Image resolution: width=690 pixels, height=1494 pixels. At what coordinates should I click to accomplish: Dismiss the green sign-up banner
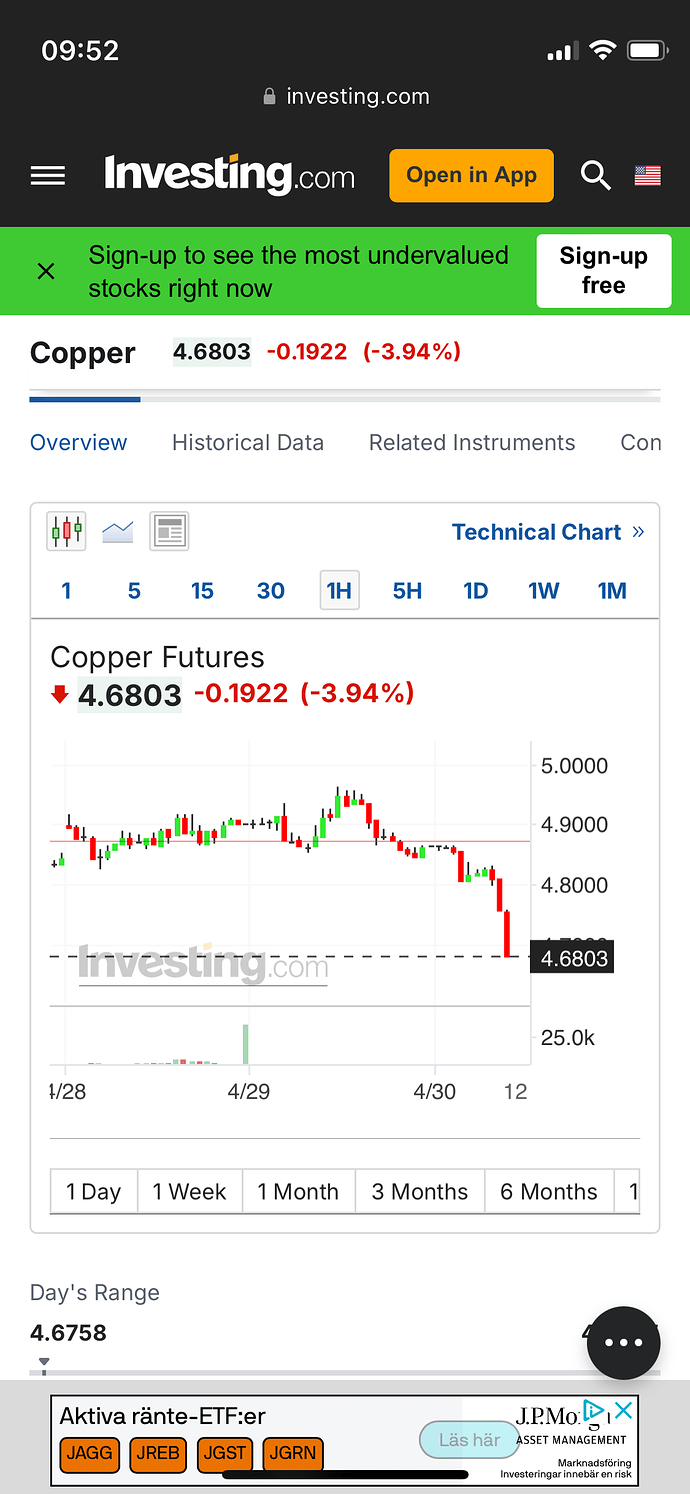pos(46,271)
